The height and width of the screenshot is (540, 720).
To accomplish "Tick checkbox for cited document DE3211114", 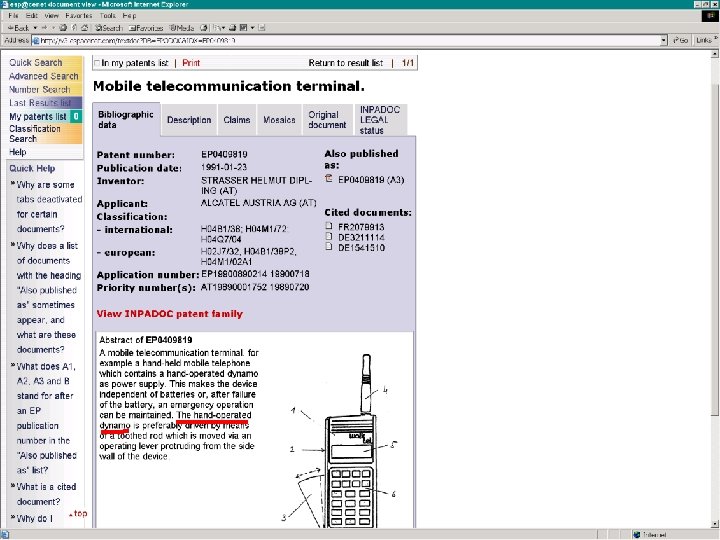I will coord(328,236).
